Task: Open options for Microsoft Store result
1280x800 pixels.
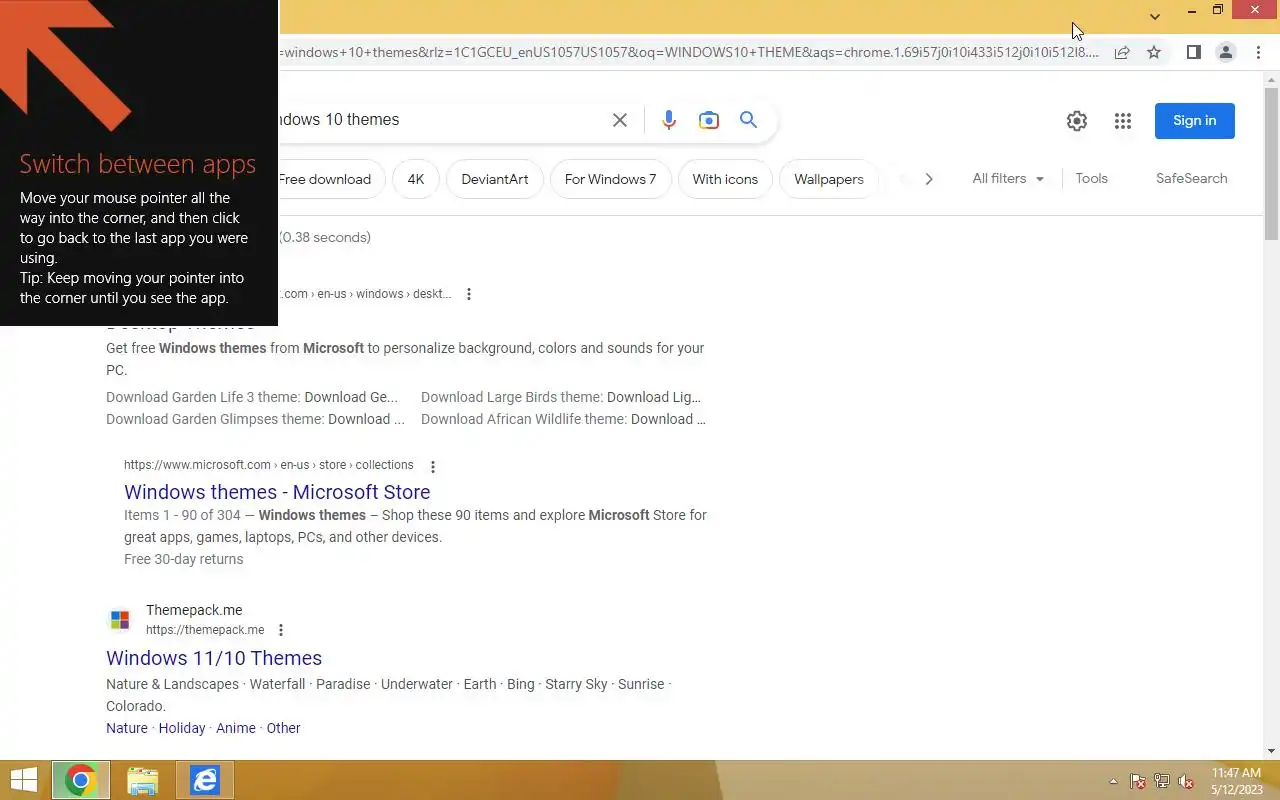Action: (433, 467)
